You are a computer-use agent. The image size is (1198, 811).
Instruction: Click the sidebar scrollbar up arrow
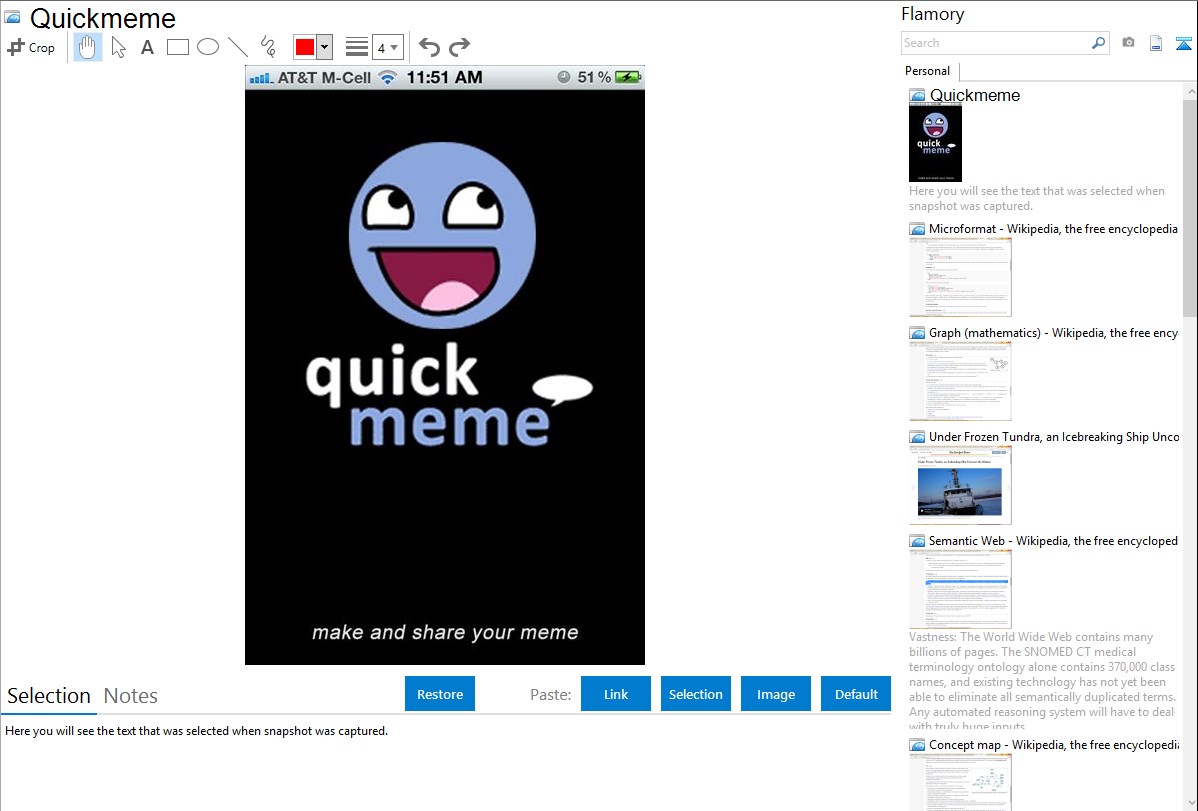1190,91
